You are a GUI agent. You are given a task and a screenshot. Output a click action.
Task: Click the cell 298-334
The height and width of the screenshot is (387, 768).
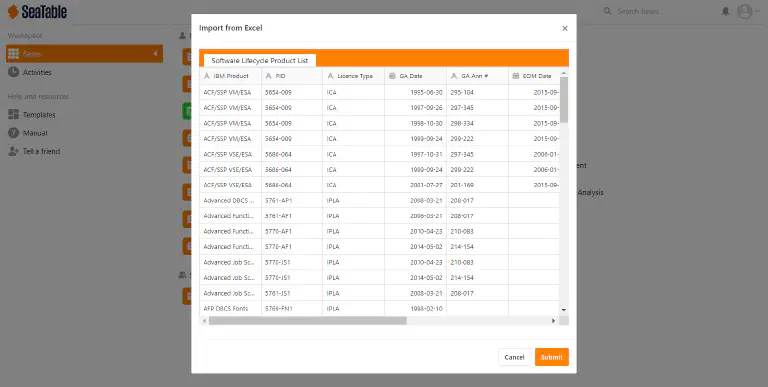[x=477, y=123]
